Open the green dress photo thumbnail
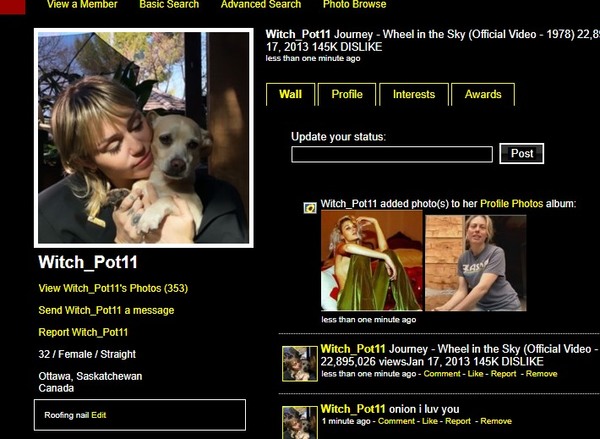This screenshot has width=600, height=439. pos(371,264)
